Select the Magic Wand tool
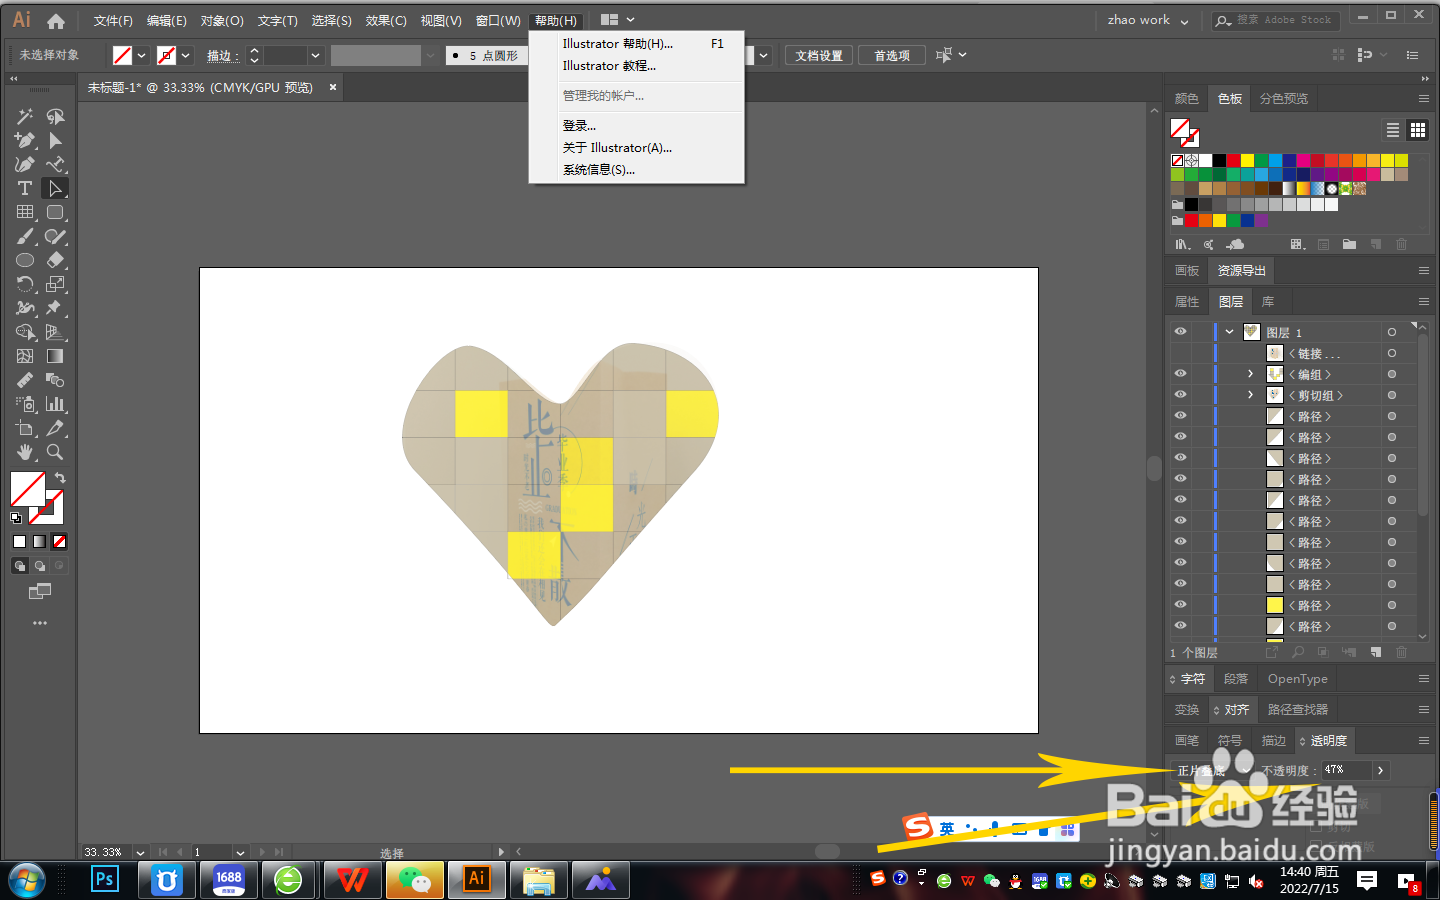This screenshot has width=1440, height=900. 25,116
